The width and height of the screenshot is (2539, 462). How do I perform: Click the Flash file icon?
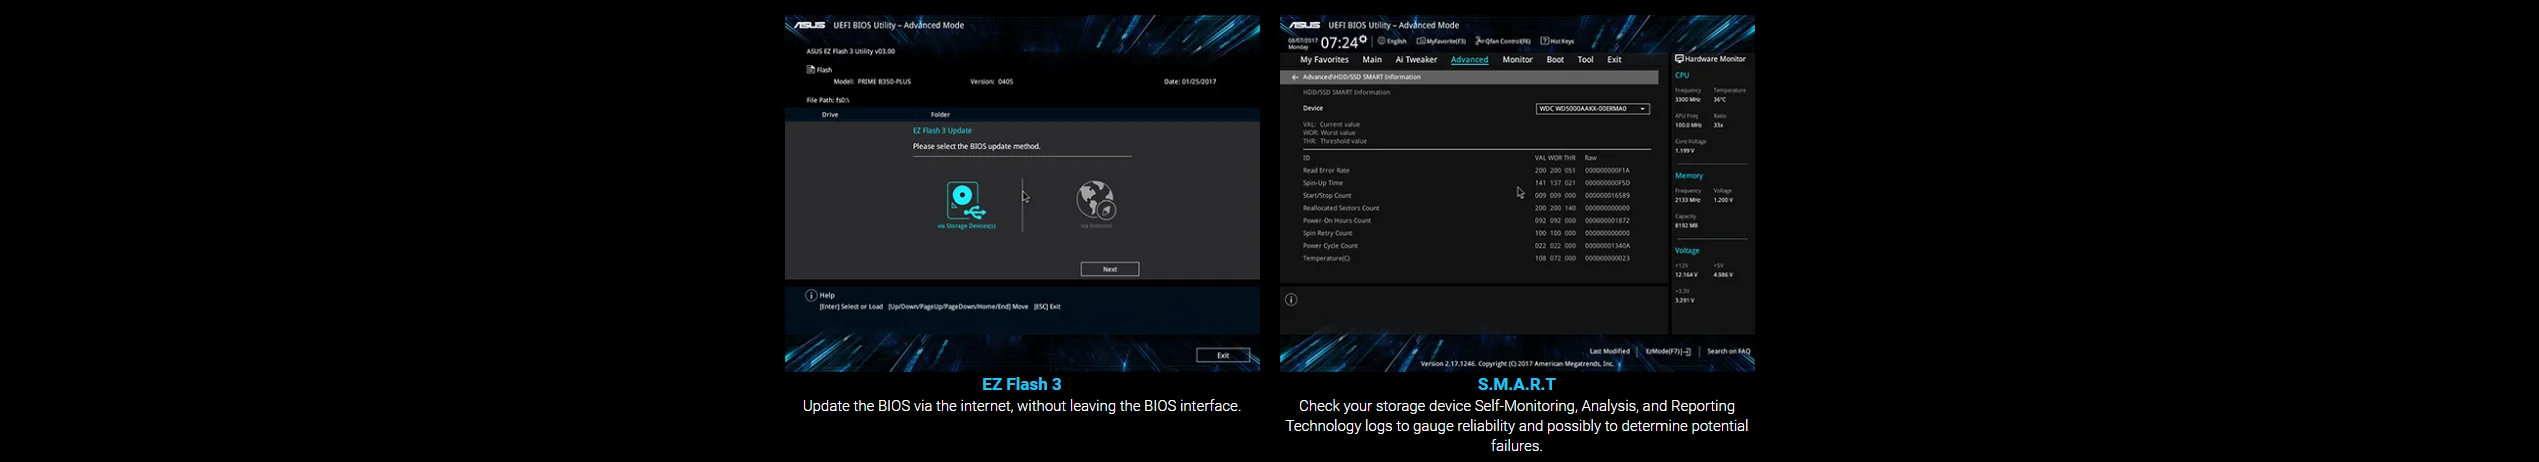[811, 70]
